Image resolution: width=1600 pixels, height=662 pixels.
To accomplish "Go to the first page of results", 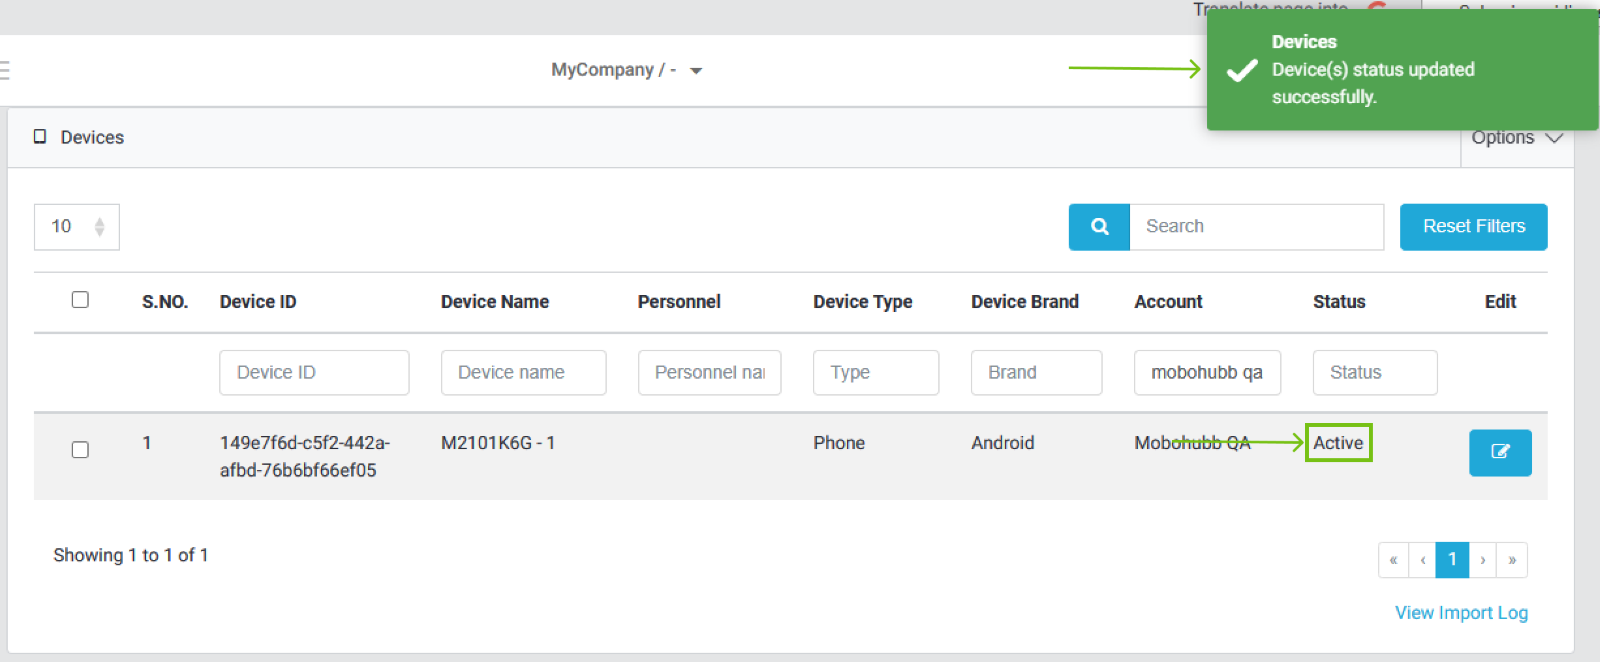I will point(1393,560).
